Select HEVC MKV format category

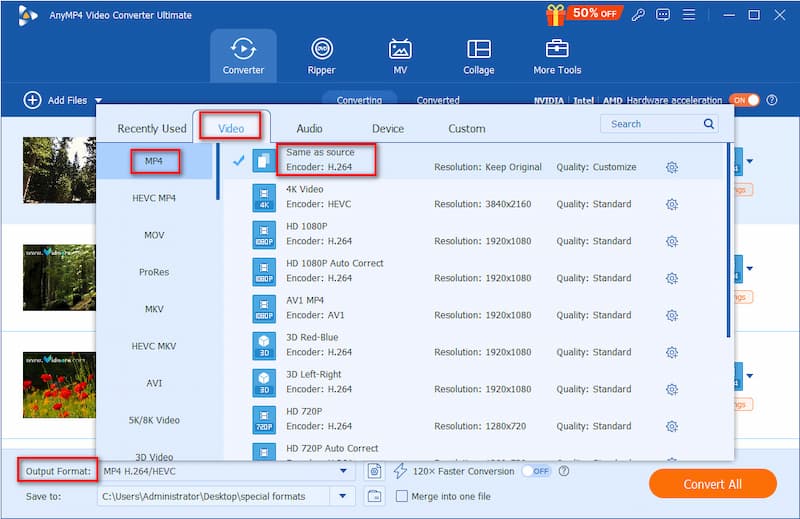pos(154,346)
